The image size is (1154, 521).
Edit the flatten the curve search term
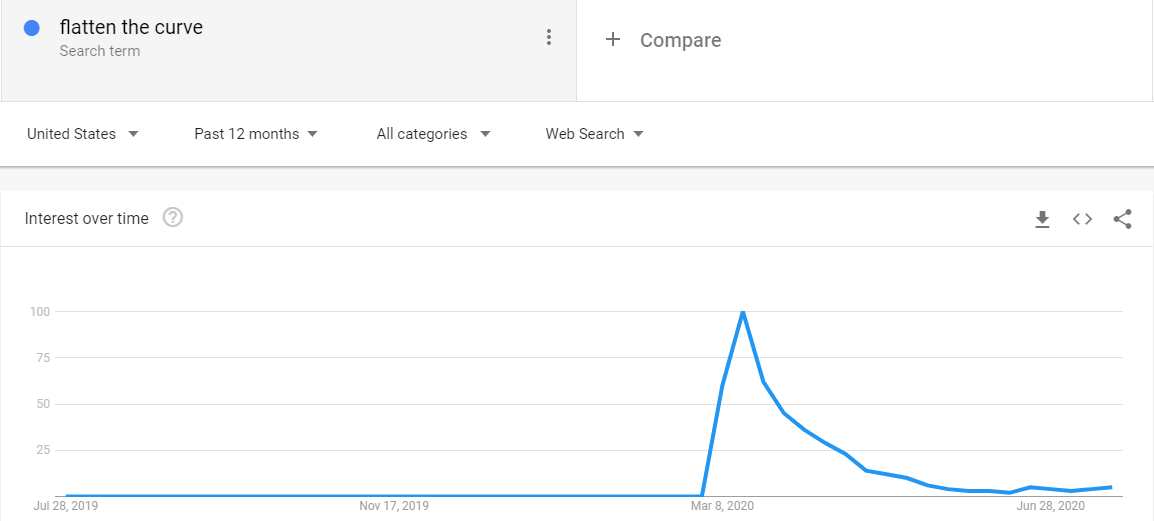click(131, 27)
